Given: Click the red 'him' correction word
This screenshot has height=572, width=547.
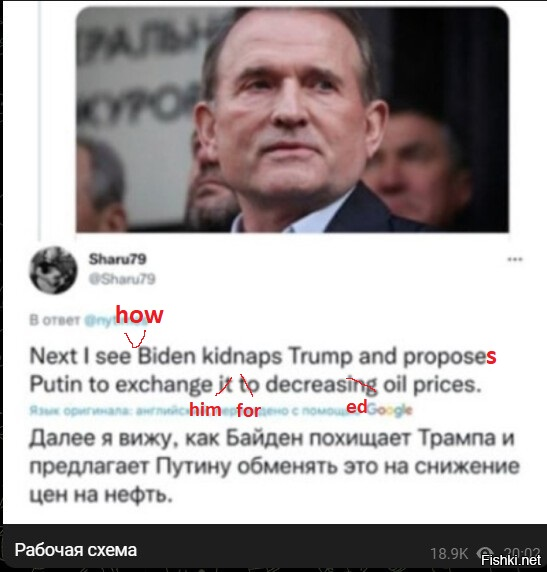Looking at the screenshot, I should point(205,410).
